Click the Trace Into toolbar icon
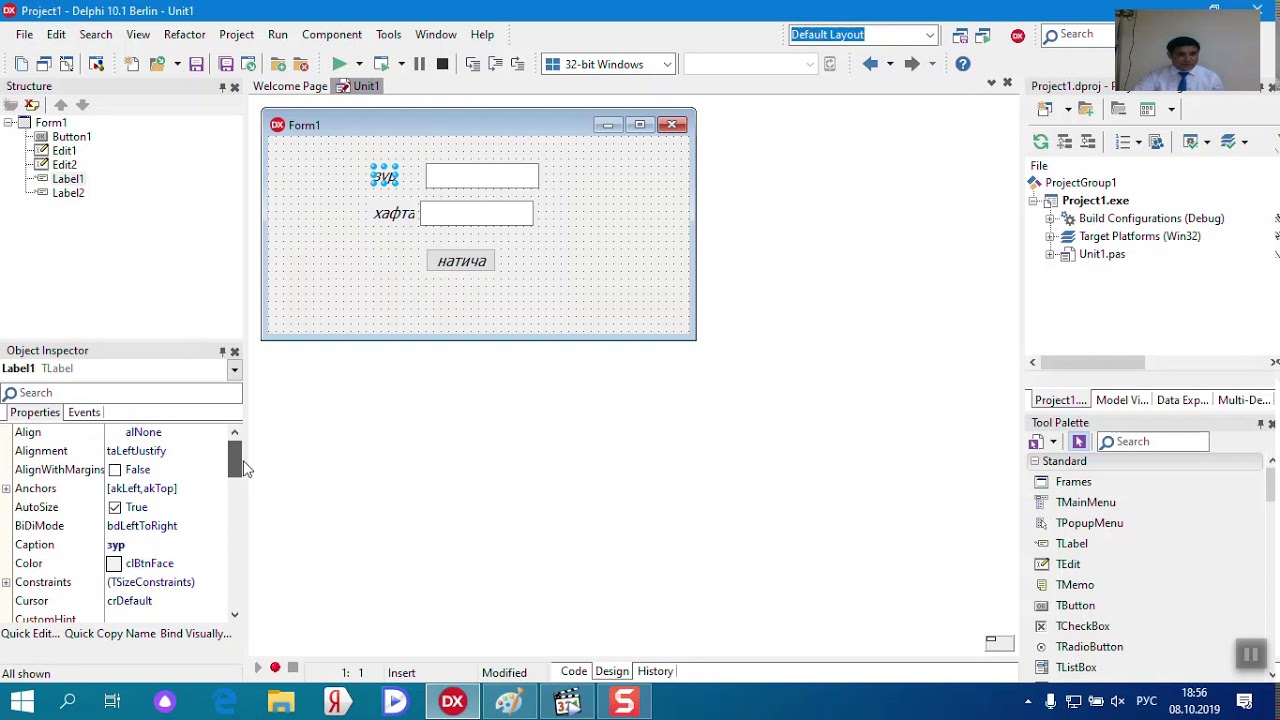Viewport: 1280px width, 720px height. (x=472, y=64)
